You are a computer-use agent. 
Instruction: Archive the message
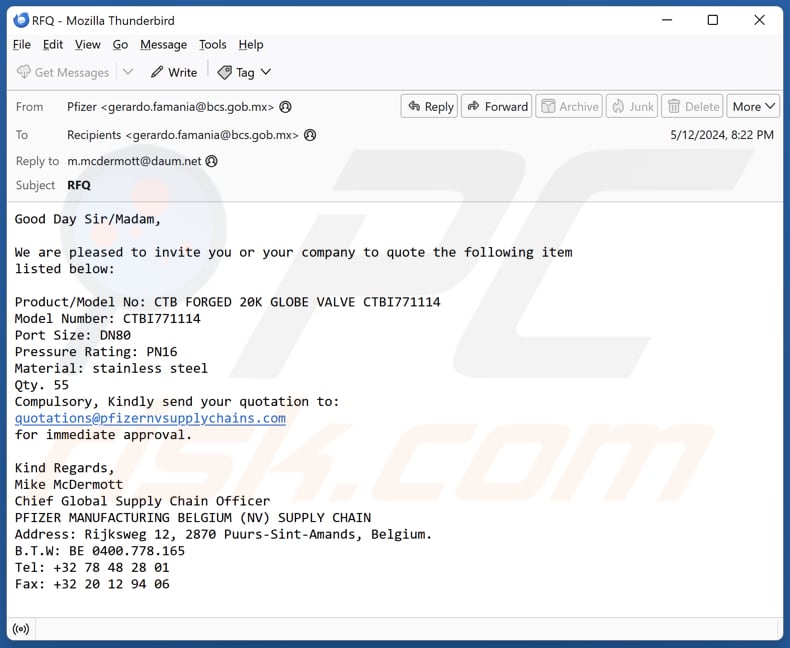coord(568,107)
